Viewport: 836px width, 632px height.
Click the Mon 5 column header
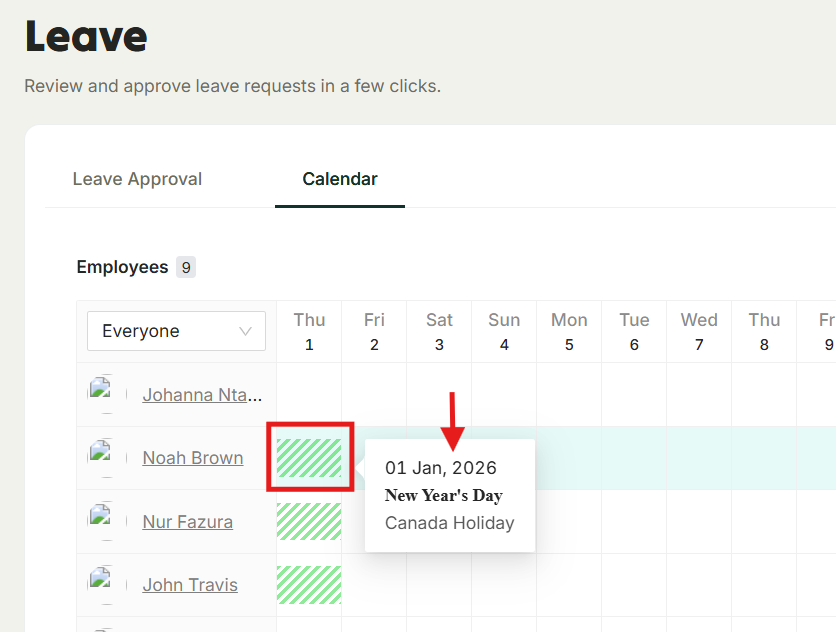coord(569,332)
